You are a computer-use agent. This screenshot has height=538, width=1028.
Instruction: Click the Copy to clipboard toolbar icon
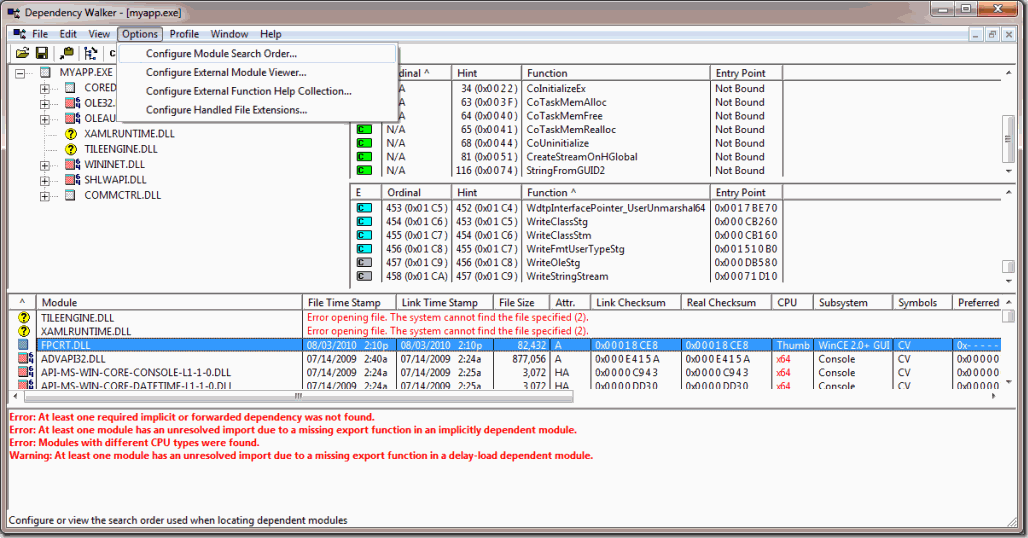(x=66, y=53)
